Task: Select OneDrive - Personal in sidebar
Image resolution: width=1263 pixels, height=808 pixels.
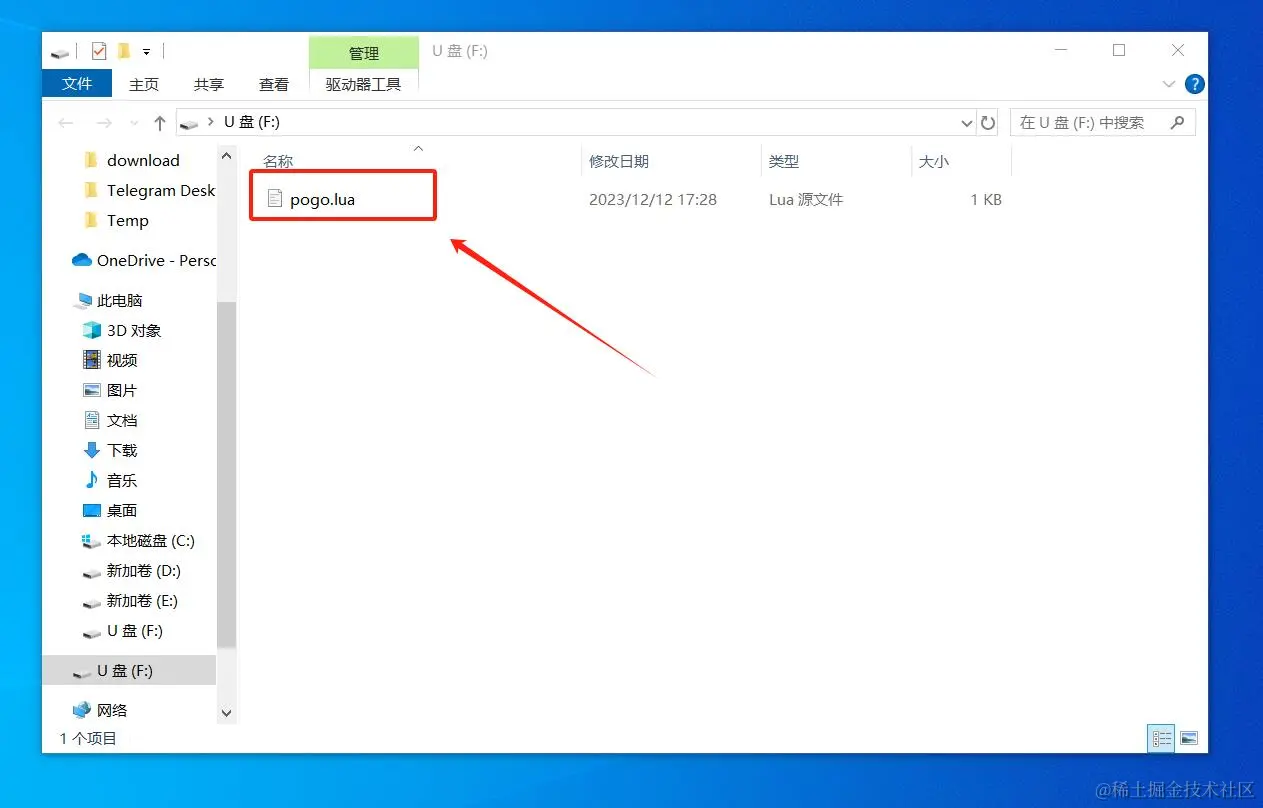Action: (156, 260)
